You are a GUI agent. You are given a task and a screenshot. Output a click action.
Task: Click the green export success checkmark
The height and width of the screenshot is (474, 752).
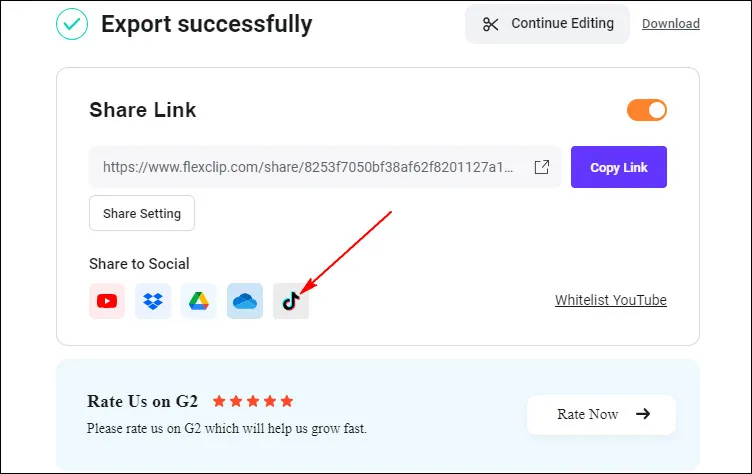tap(72, 24)
